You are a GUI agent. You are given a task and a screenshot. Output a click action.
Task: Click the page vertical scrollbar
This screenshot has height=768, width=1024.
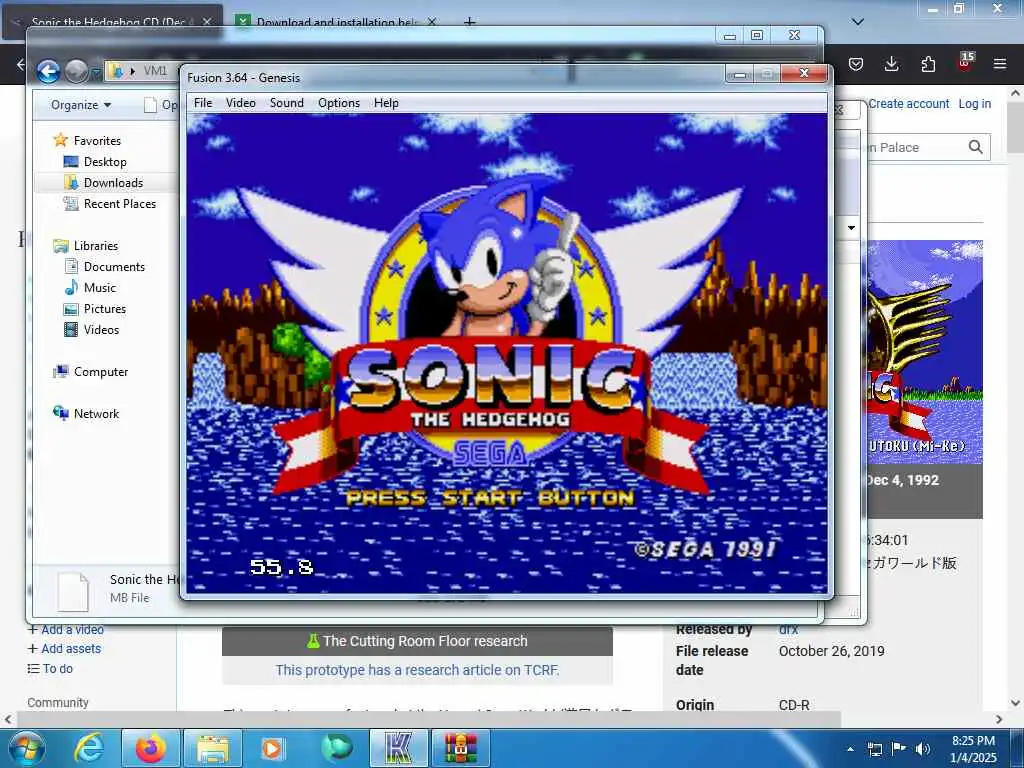click(1015, 127)
